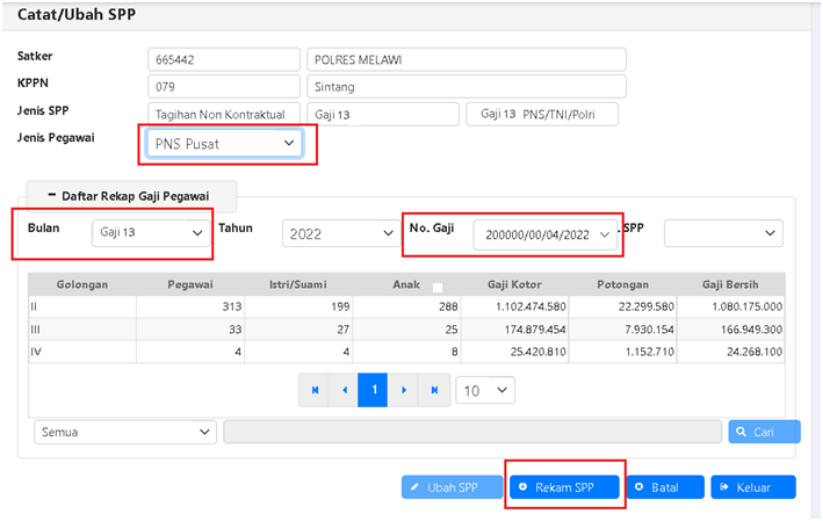
Task: Go to first page of table
Action: pos(315,390)
